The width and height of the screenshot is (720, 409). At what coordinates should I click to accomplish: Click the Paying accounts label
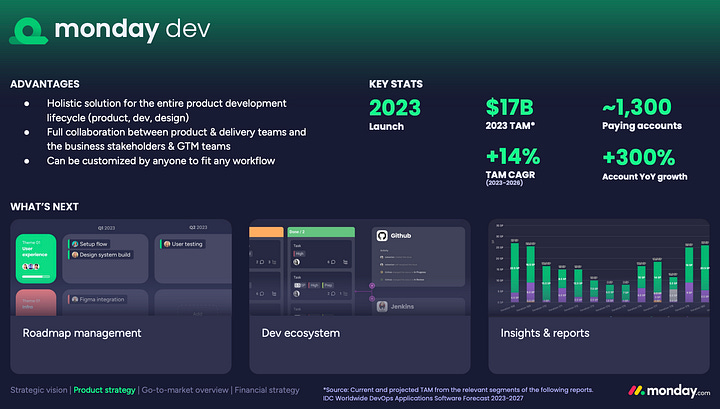click(x=642, y=126)
